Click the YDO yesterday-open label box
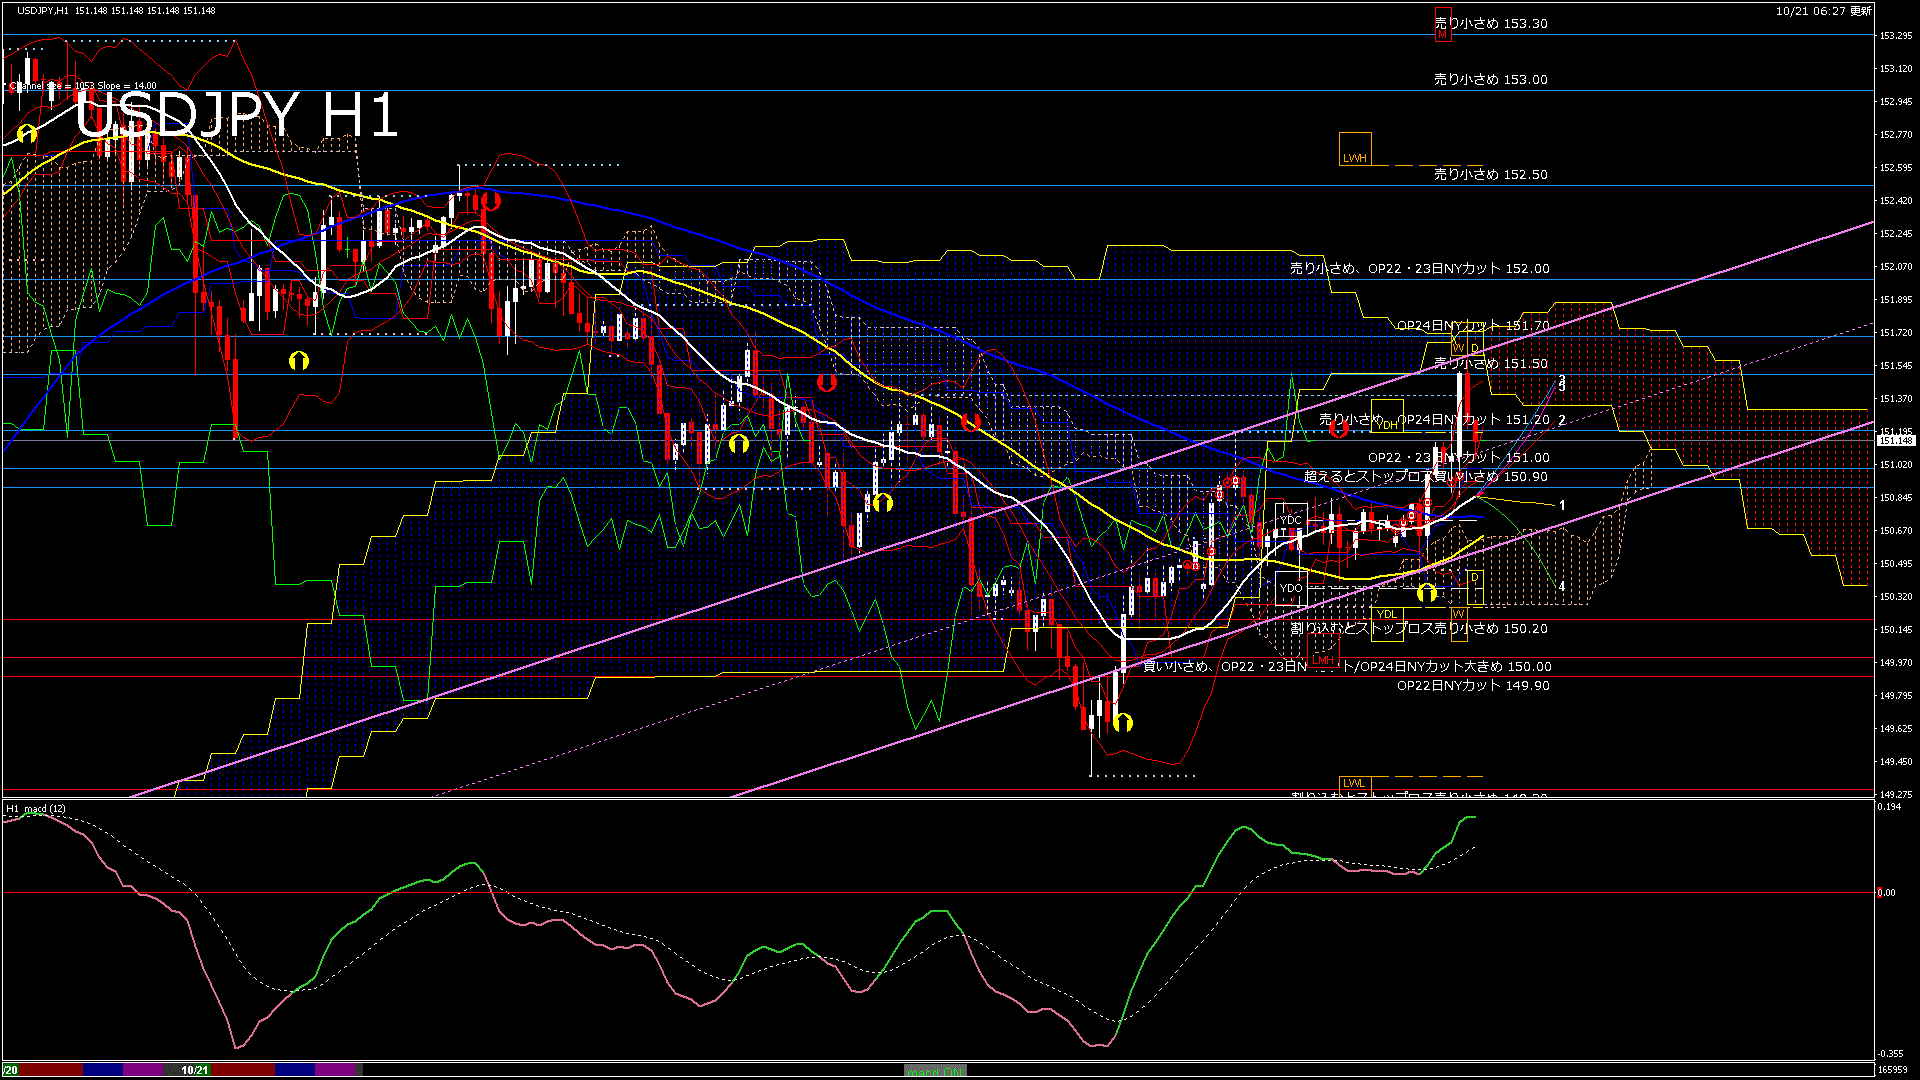 1290,588
